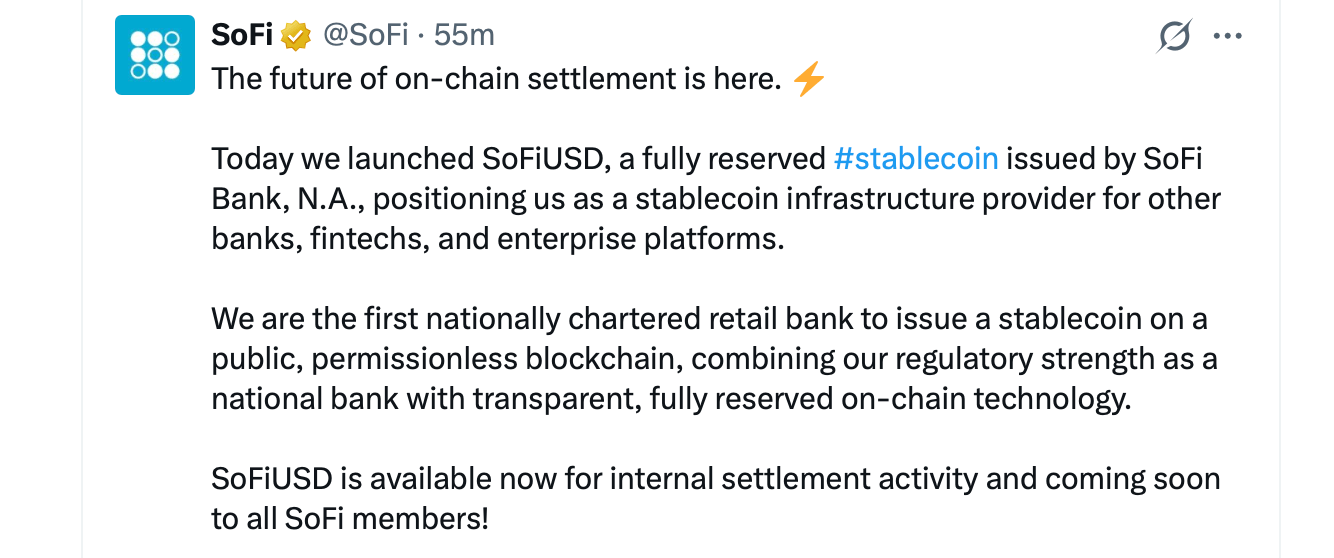
Task: Open Grok actions icon on the post
Action: (1174, 37)
